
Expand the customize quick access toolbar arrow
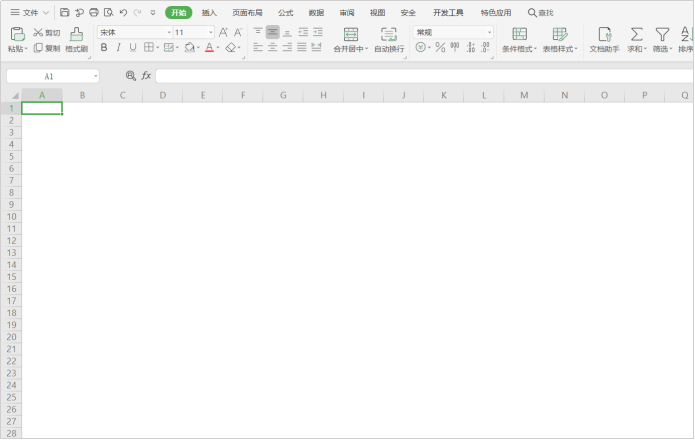coord(152,12)
